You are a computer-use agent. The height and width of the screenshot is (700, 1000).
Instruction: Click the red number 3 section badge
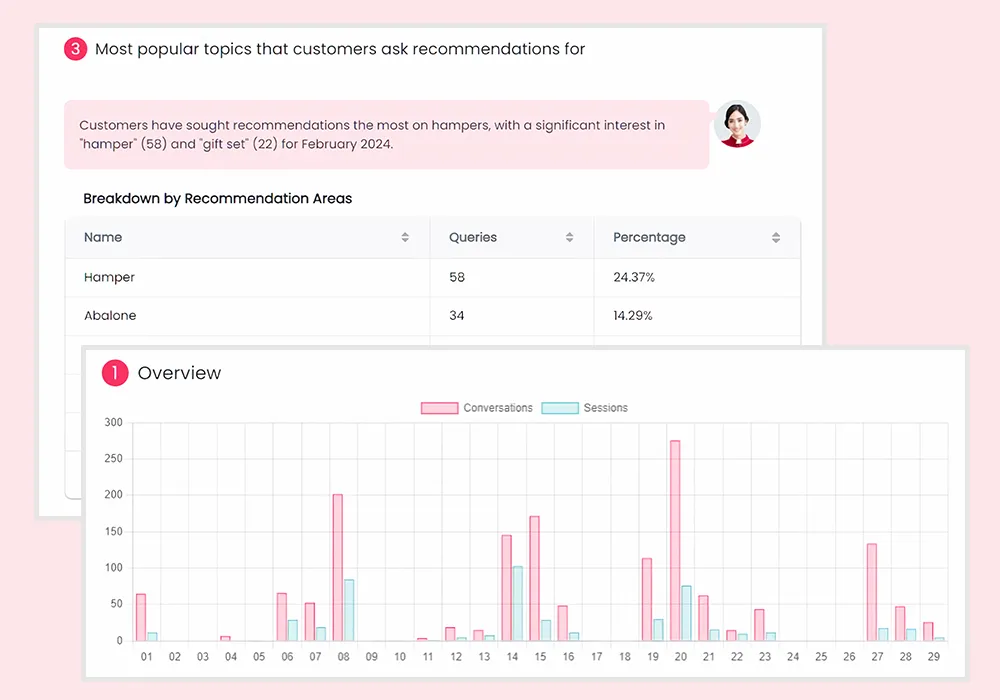[x=75, y=48]
